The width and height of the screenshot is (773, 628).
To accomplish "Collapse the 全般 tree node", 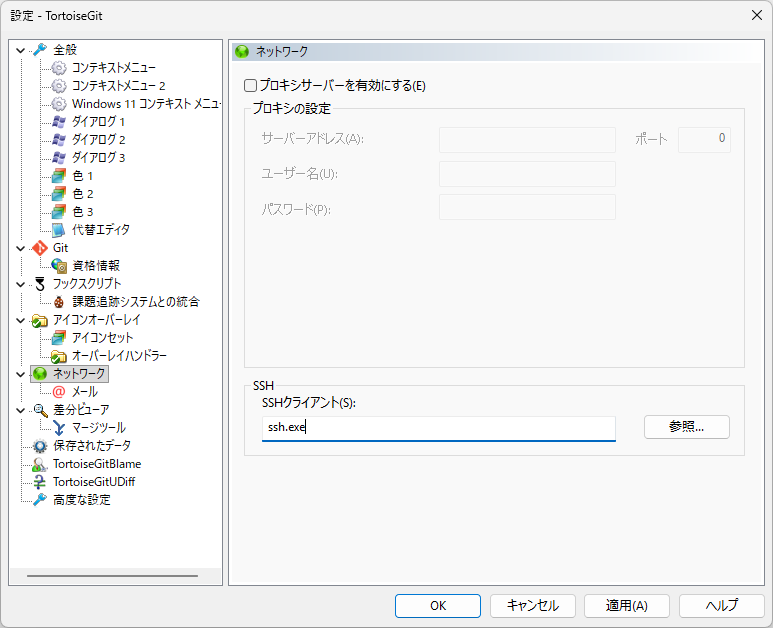I will (x=20, y=50).
